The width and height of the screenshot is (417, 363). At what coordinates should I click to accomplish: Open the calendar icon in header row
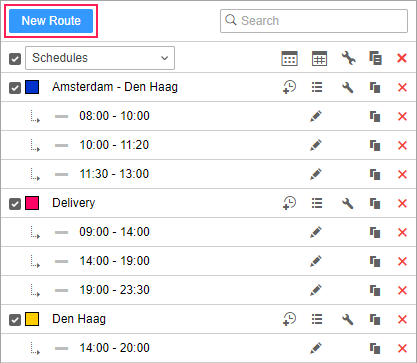(x=289, y=58)
